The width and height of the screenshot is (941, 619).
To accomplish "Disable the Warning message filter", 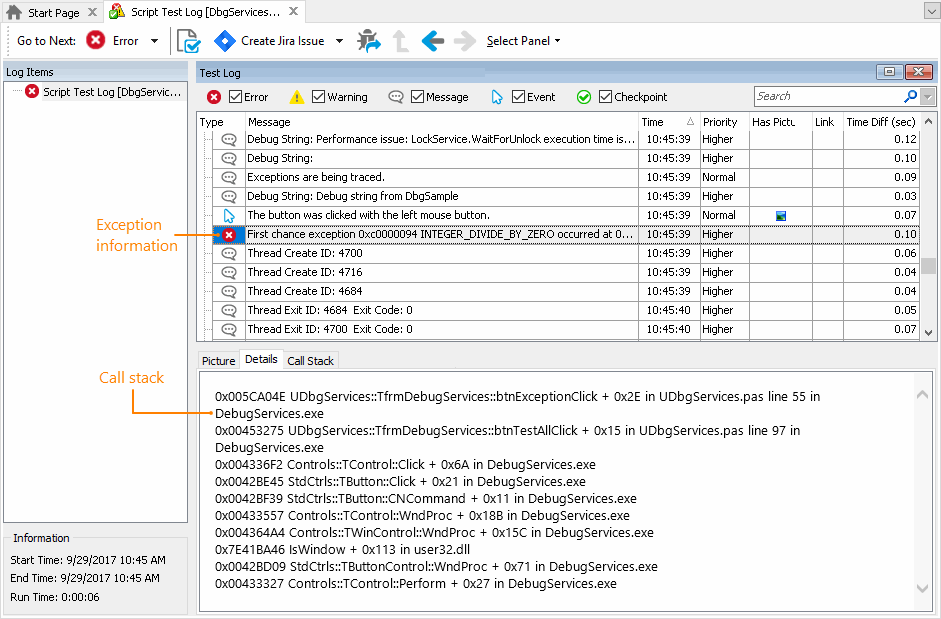I will 317,96.
